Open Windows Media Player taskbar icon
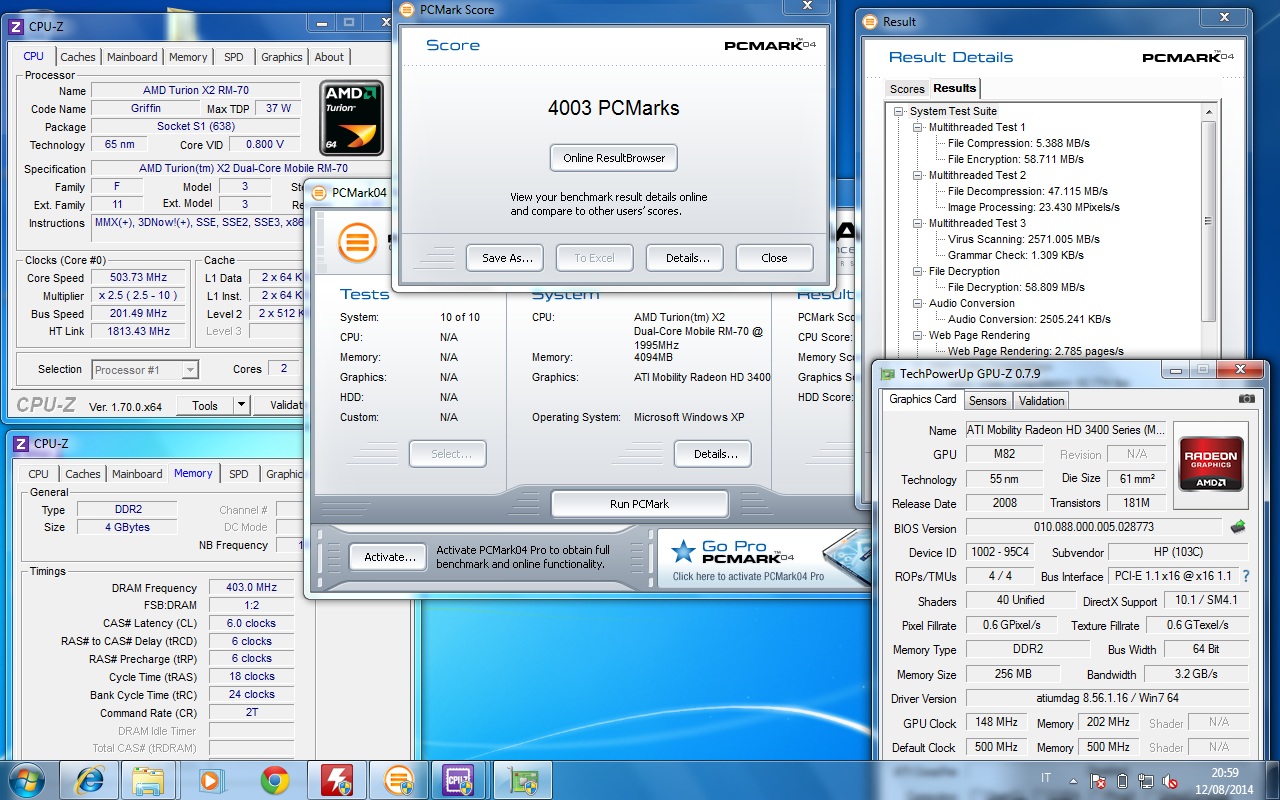Viewport: 1280px width, 800px height. point(211,780)
